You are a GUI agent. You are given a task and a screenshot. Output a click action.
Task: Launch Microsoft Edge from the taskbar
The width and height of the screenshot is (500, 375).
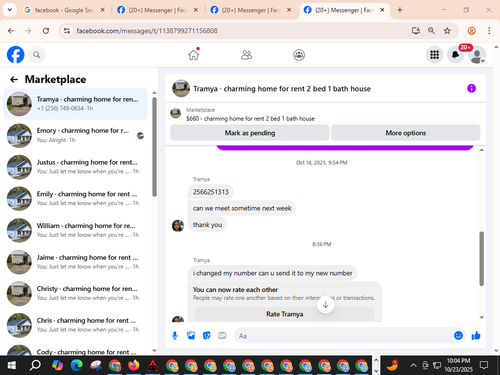click(x=77, y=366)
